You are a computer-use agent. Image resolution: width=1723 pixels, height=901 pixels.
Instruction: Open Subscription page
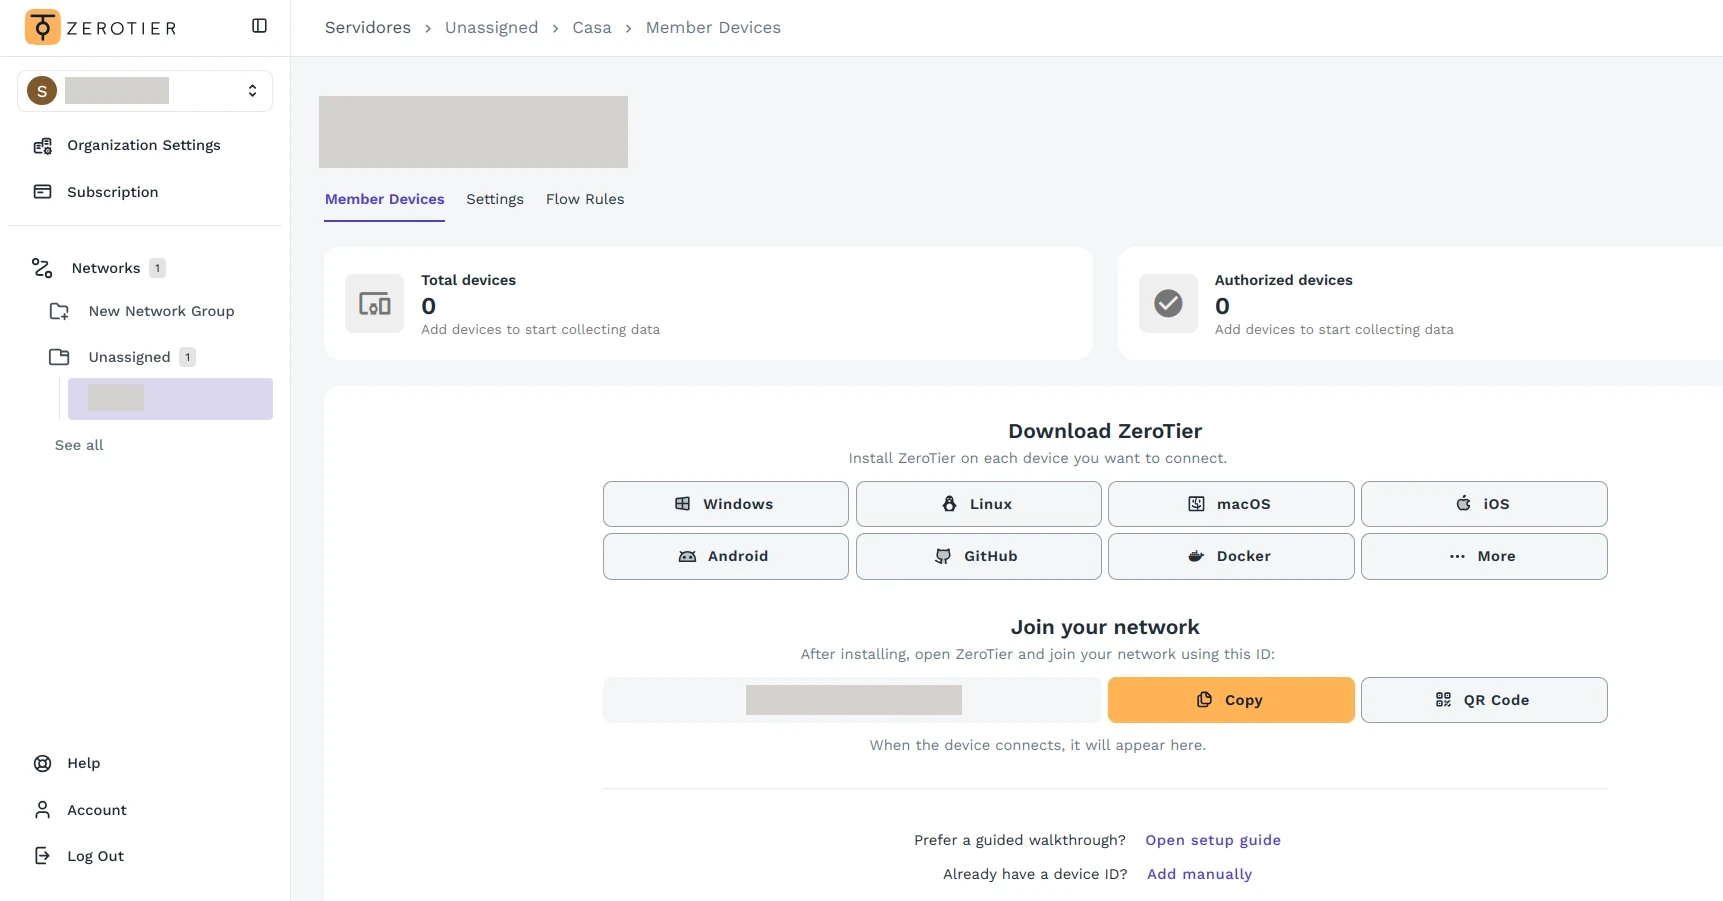113,192
